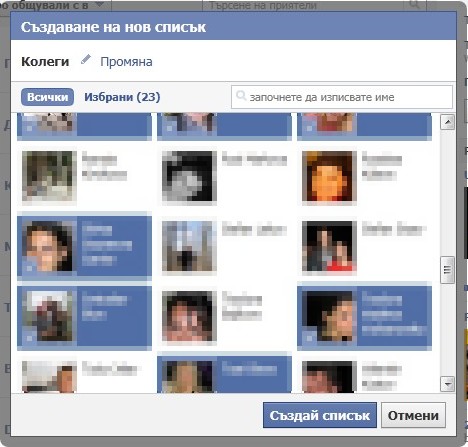Click the Създай списък button
468x447 pixels.
coord(320,415)
